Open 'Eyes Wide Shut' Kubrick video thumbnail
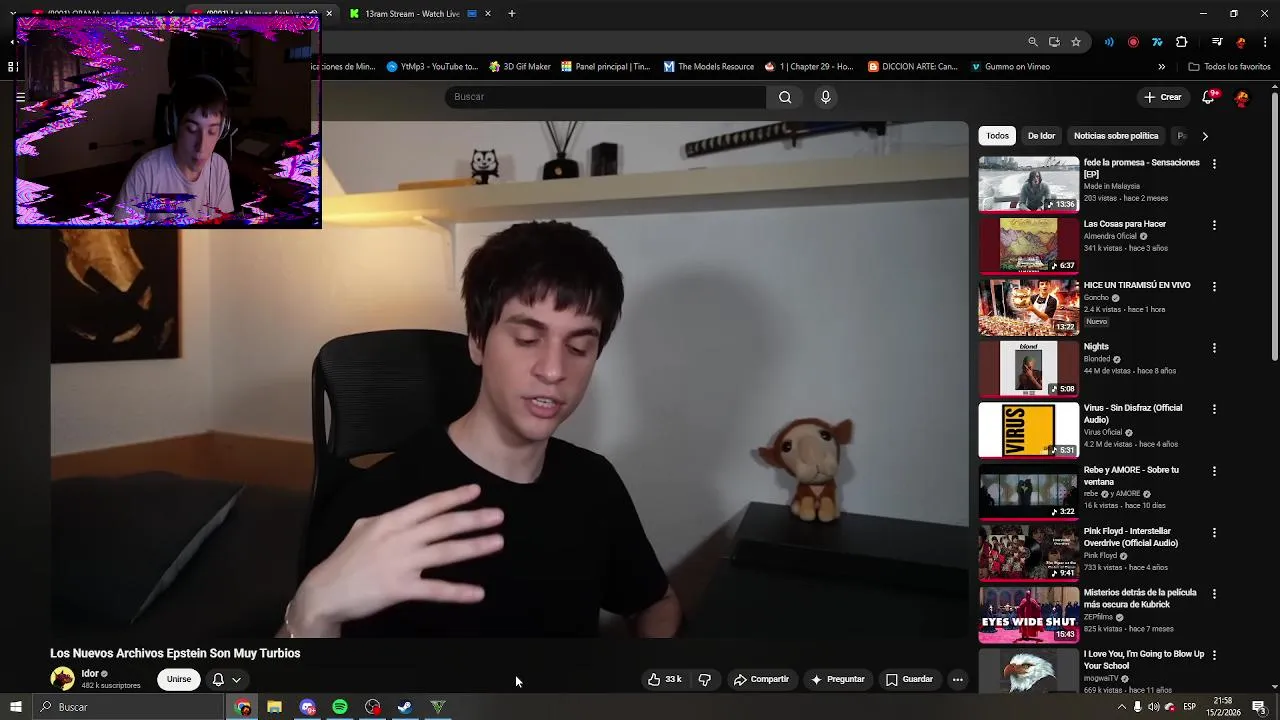The width and height of the screenshot is (1280, 720). click(x=1028, y=614)
